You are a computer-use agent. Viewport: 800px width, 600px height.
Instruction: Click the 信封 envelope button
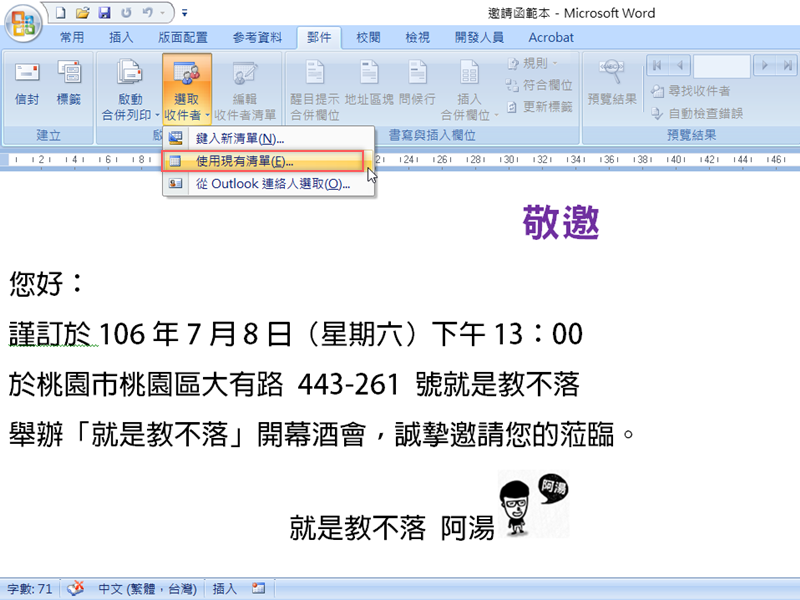pos(27,84)
